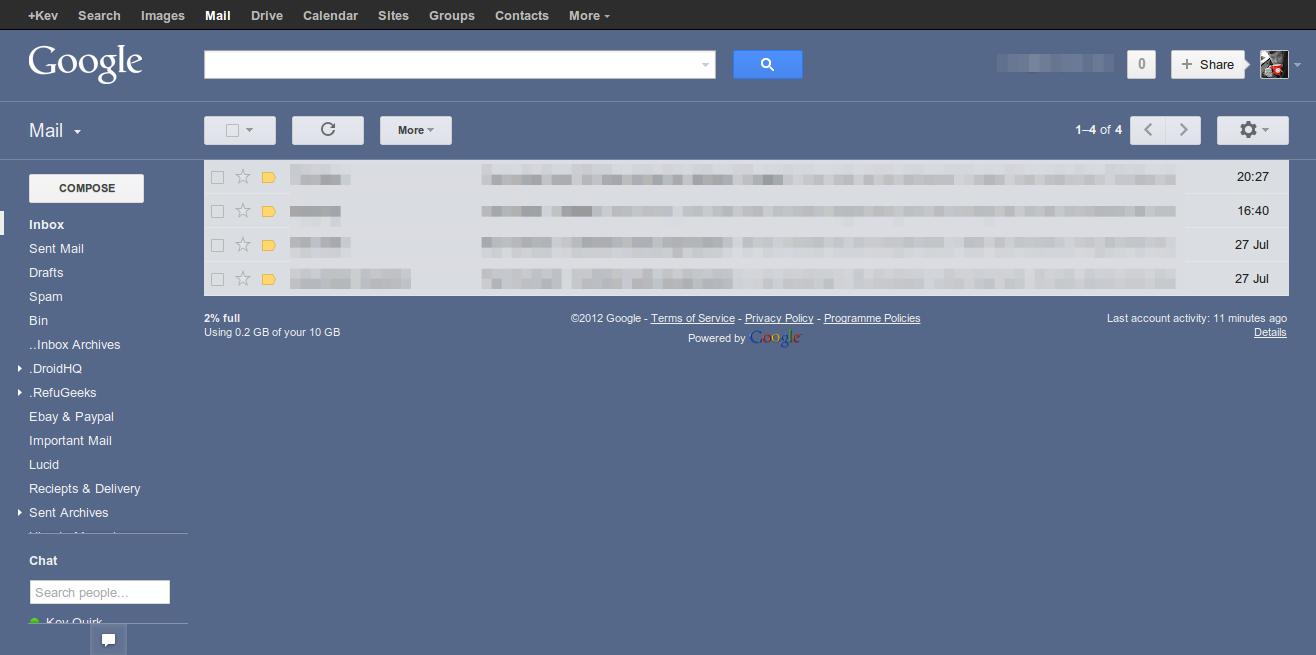Viewport: 1316px width, 655px height.
Task: Open the settings gear menu
Action: pos(1252,130)
